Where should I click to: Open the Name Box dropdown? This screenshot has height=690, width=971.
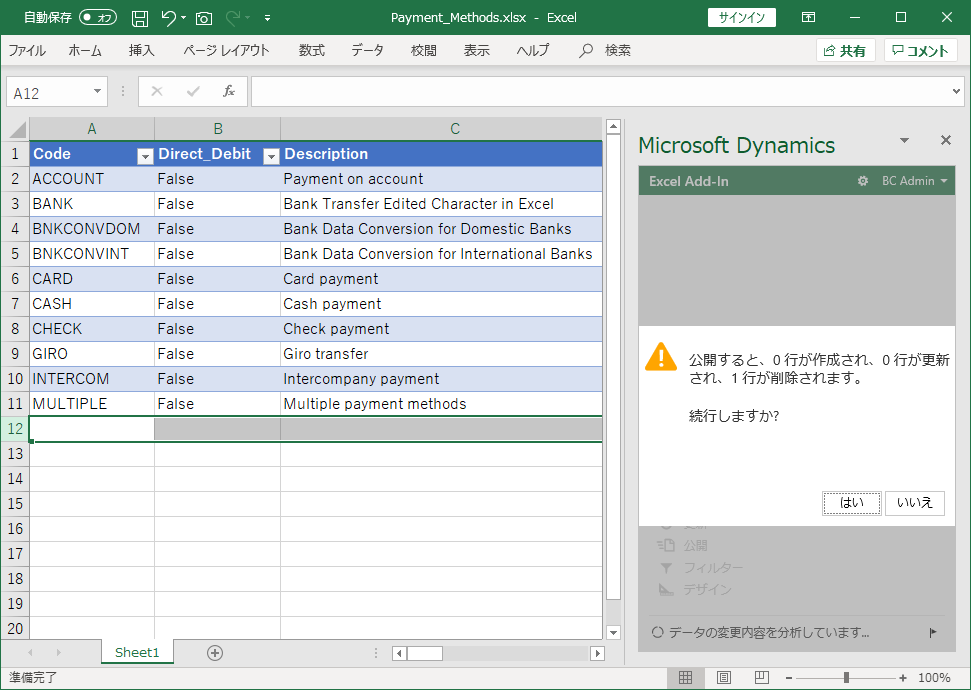[97, 92]
